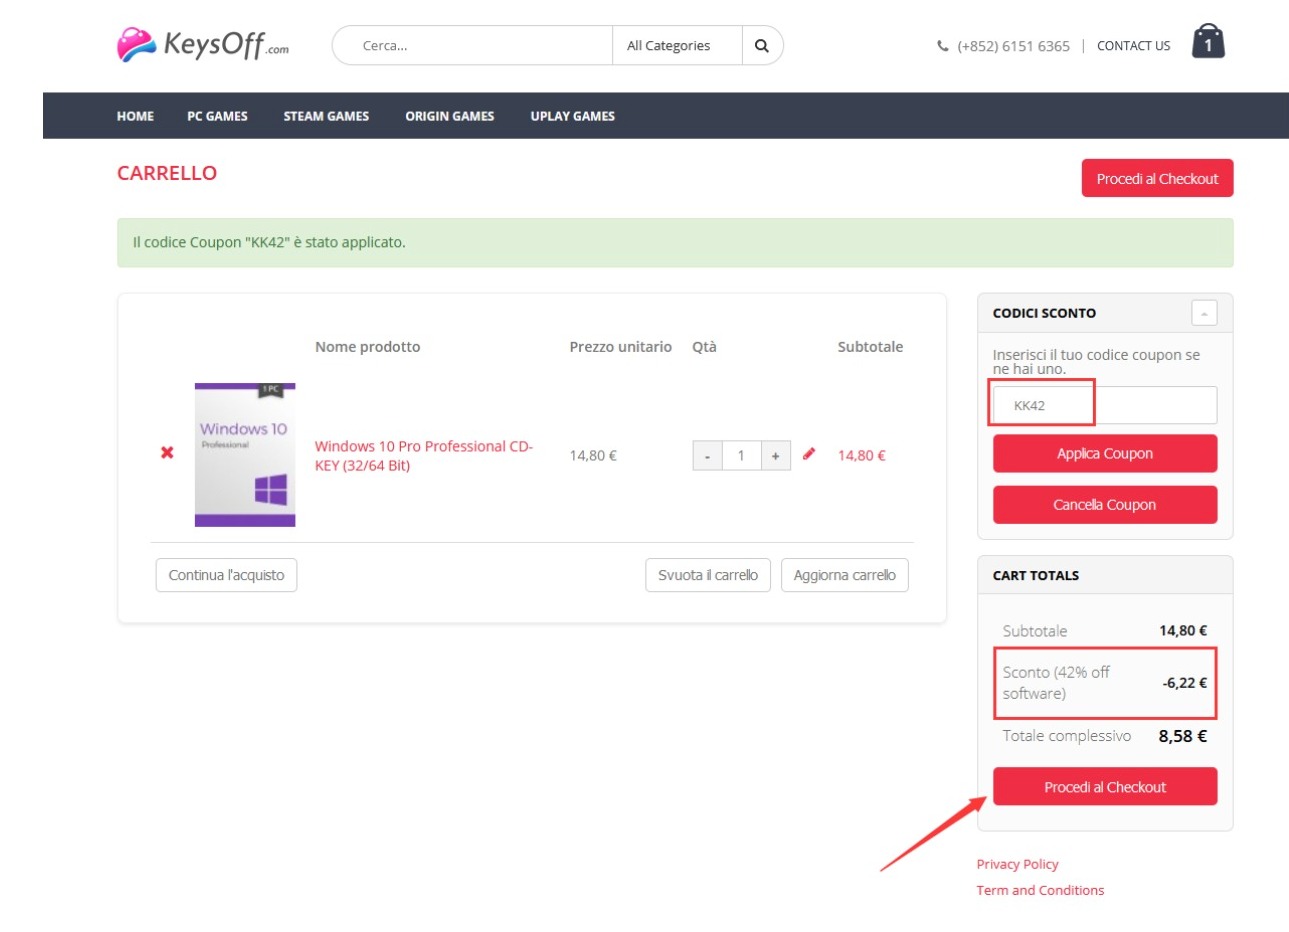Click the Subtotale label in Cart Totals

(x=1035, y=631)
